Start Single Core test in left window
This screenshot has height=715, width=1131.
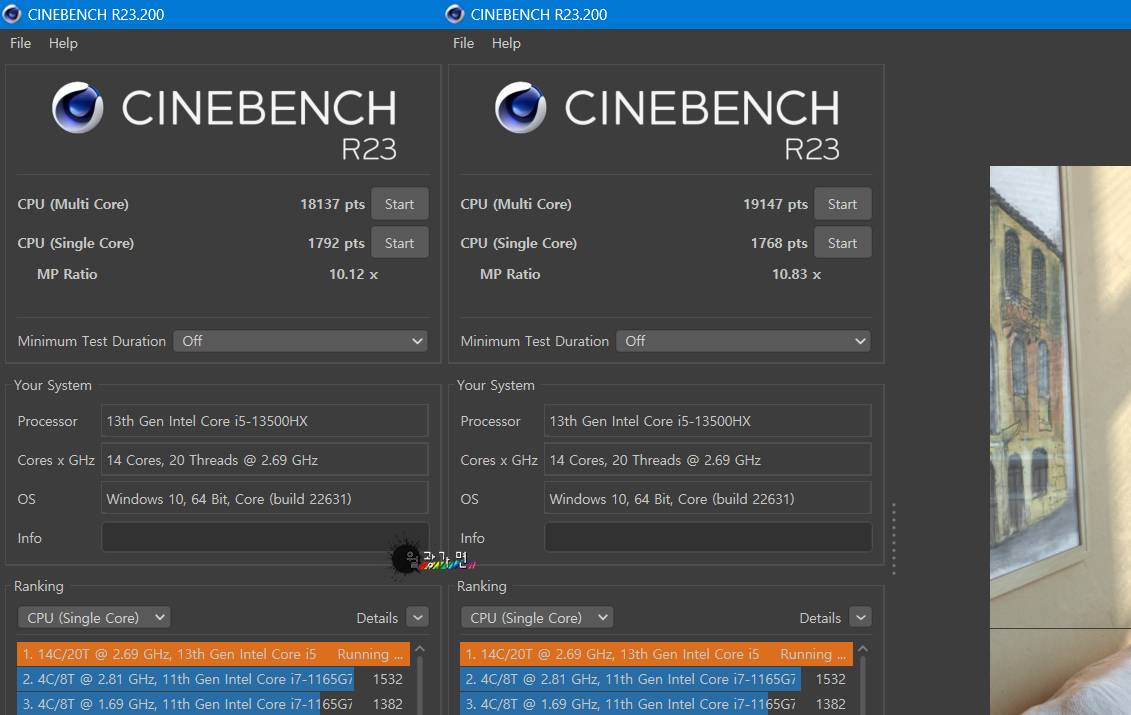pos(399,243)
